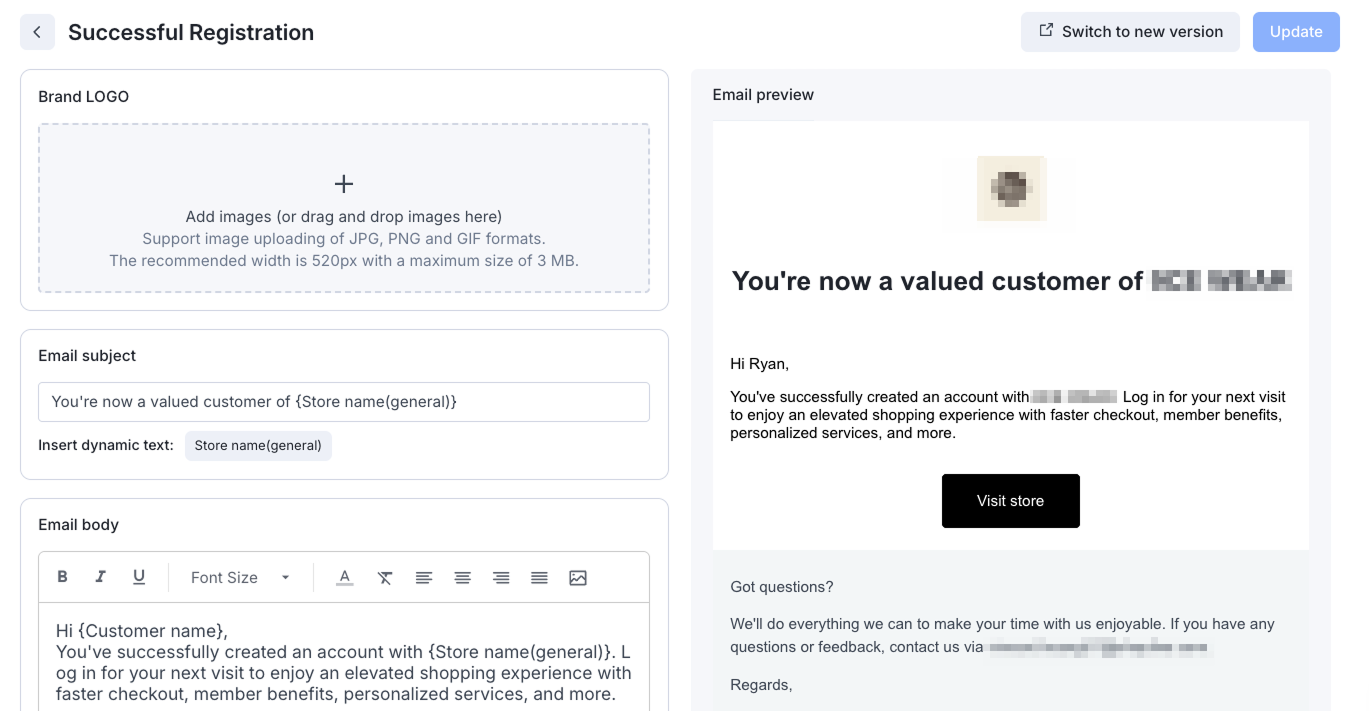Click Visit store button in email preview
This screenshot has height=711, width=1369.
pyautogui.click(x=1010, y=501)
